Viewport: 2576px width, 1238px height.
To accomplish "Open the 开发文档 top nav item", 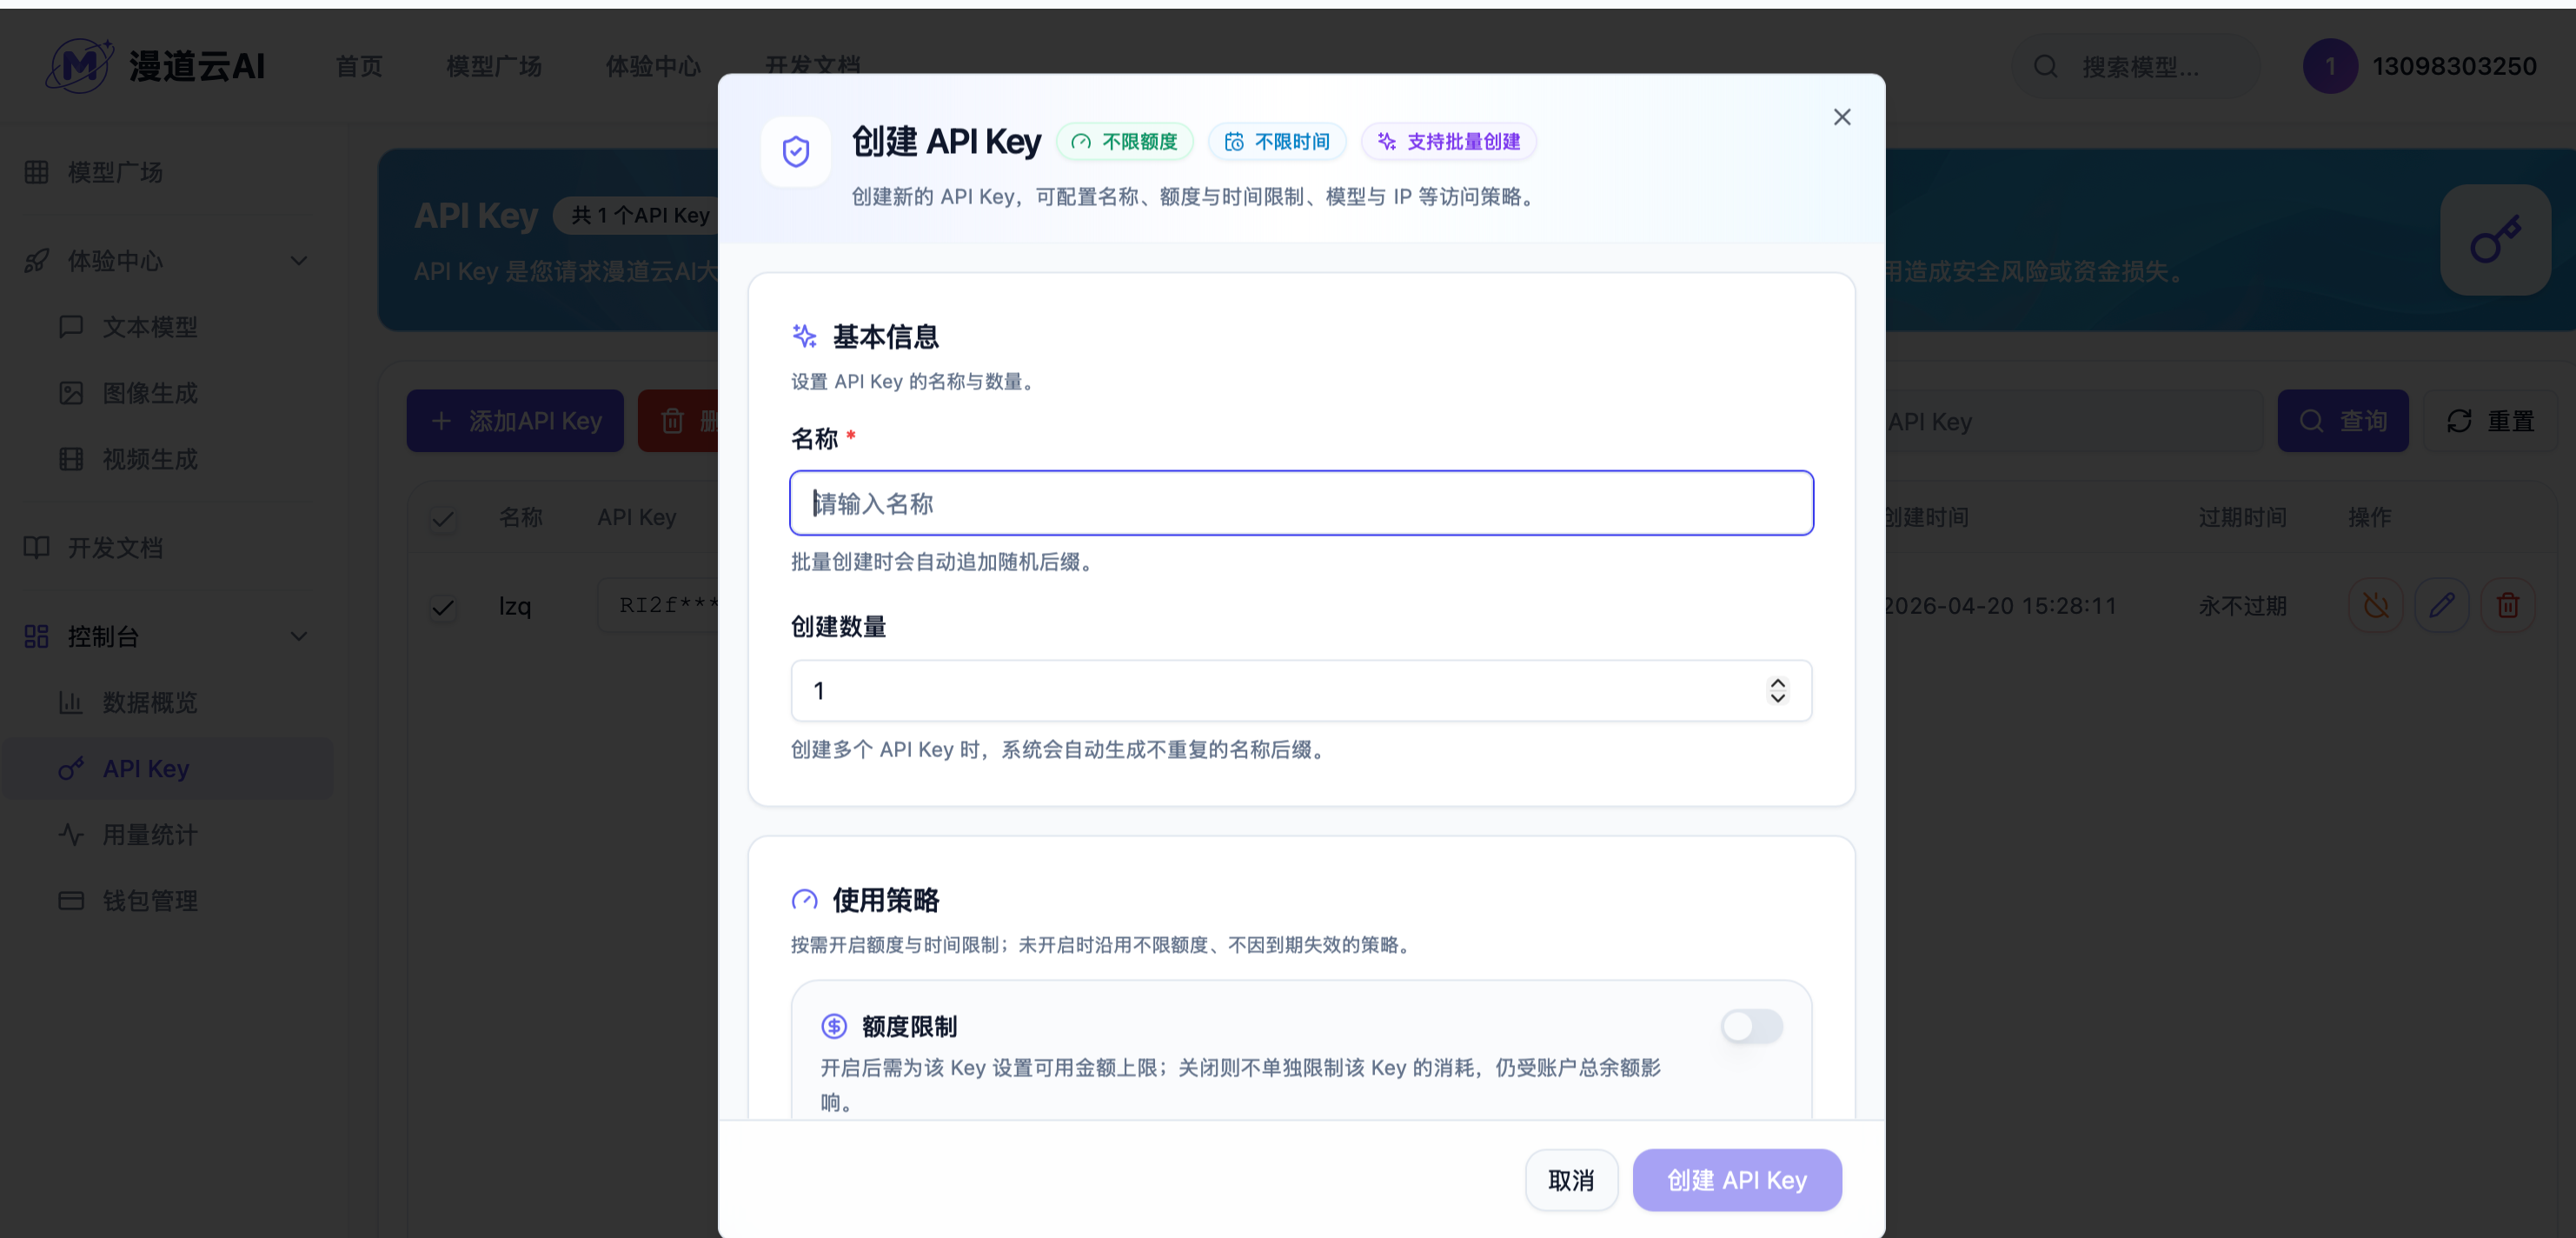I will [x=812, y=64].
